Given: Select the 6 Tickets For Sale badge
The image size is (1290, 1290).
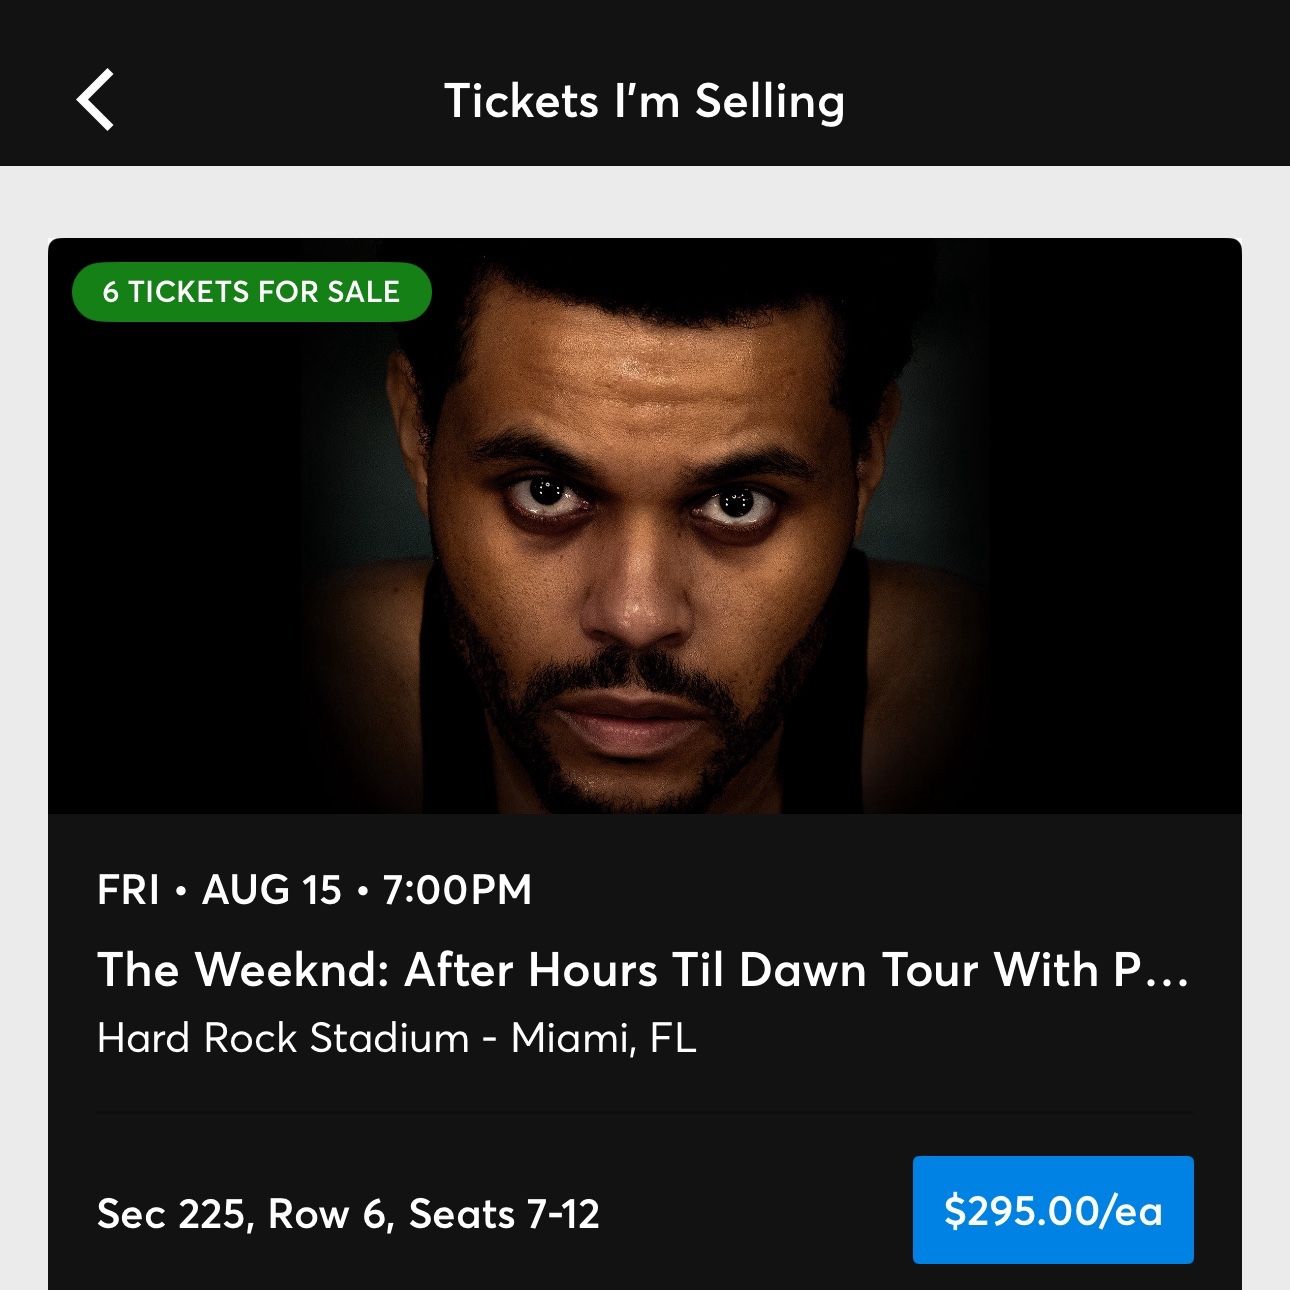Looking at the screenshot, I should pyautogui.click(x=251, y=292).
